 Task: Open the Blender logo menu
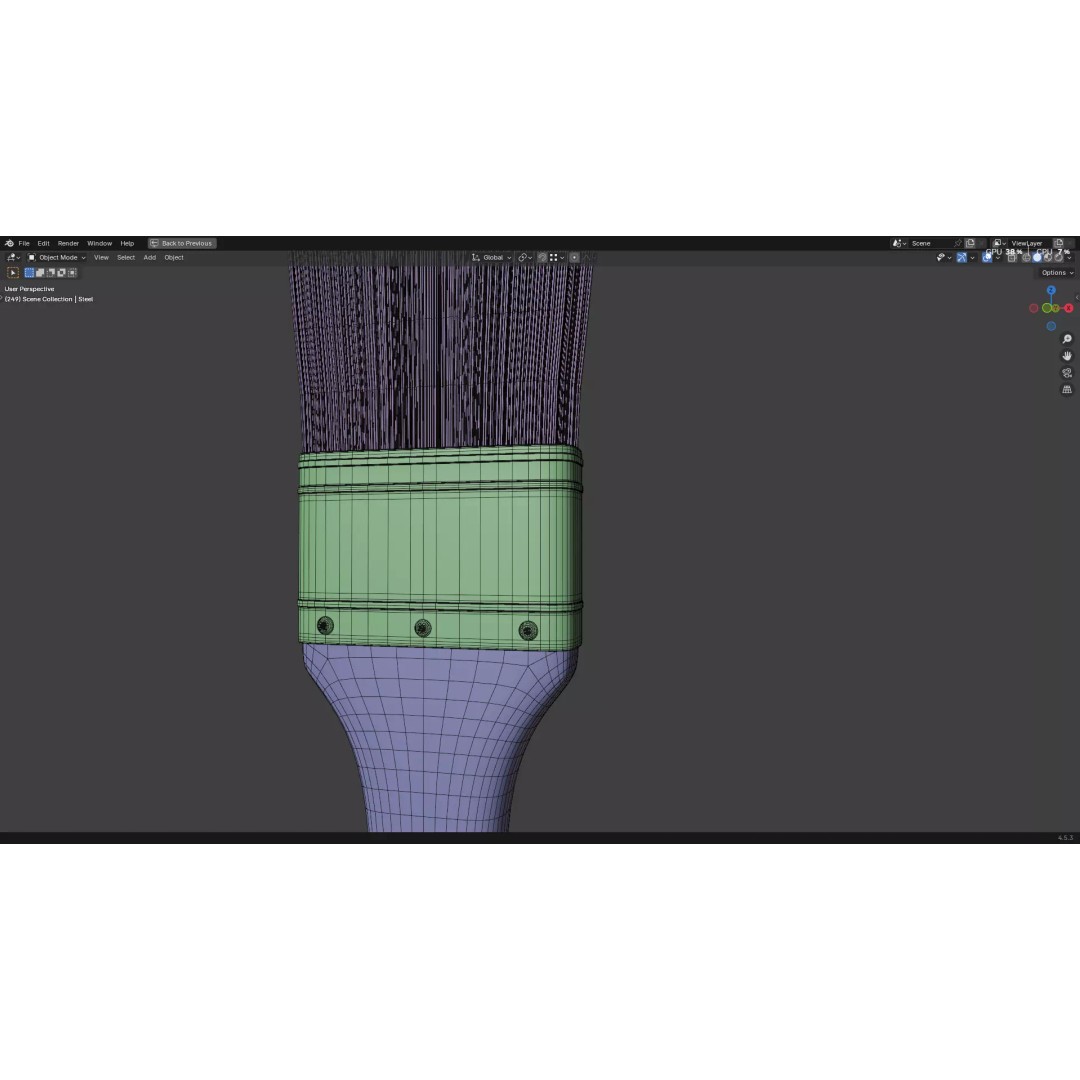(x=9, y=243)
